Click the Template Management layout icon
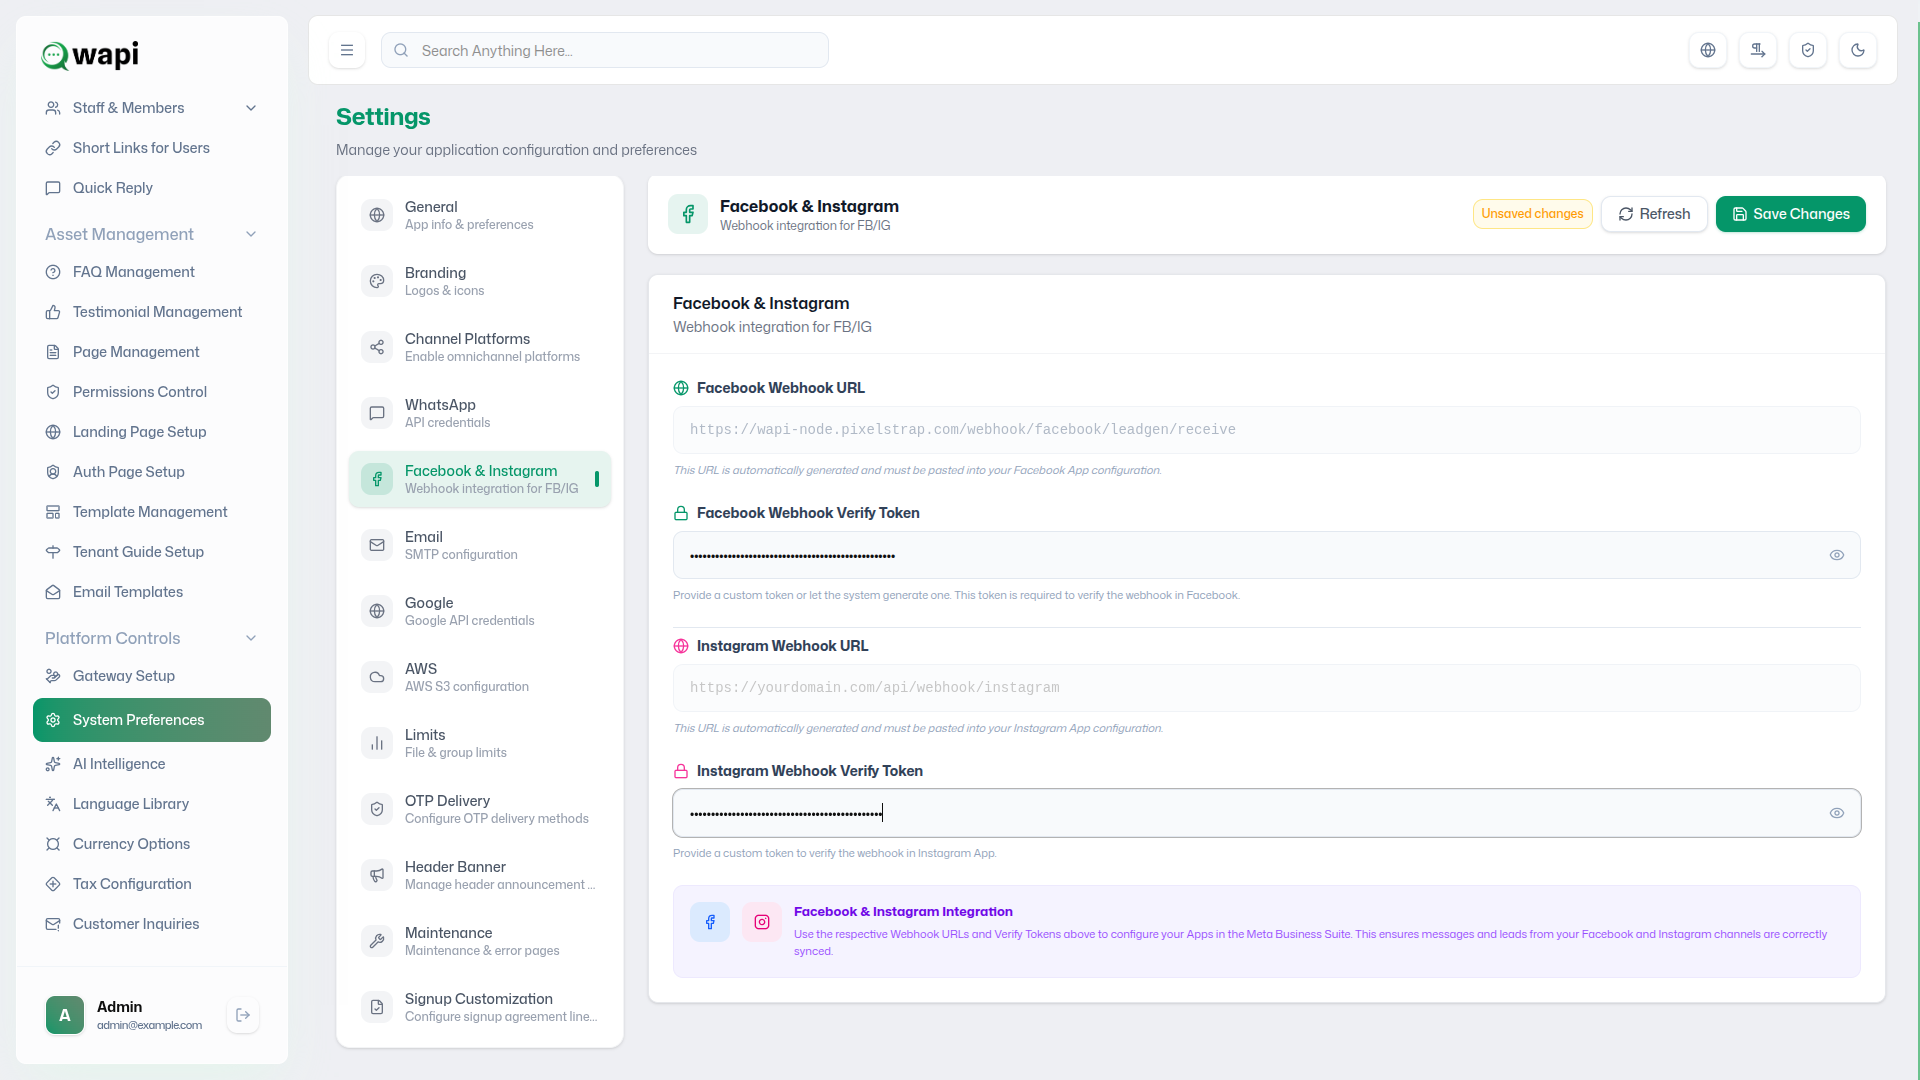This screenshot has height=1080, width=1920. 53,512
